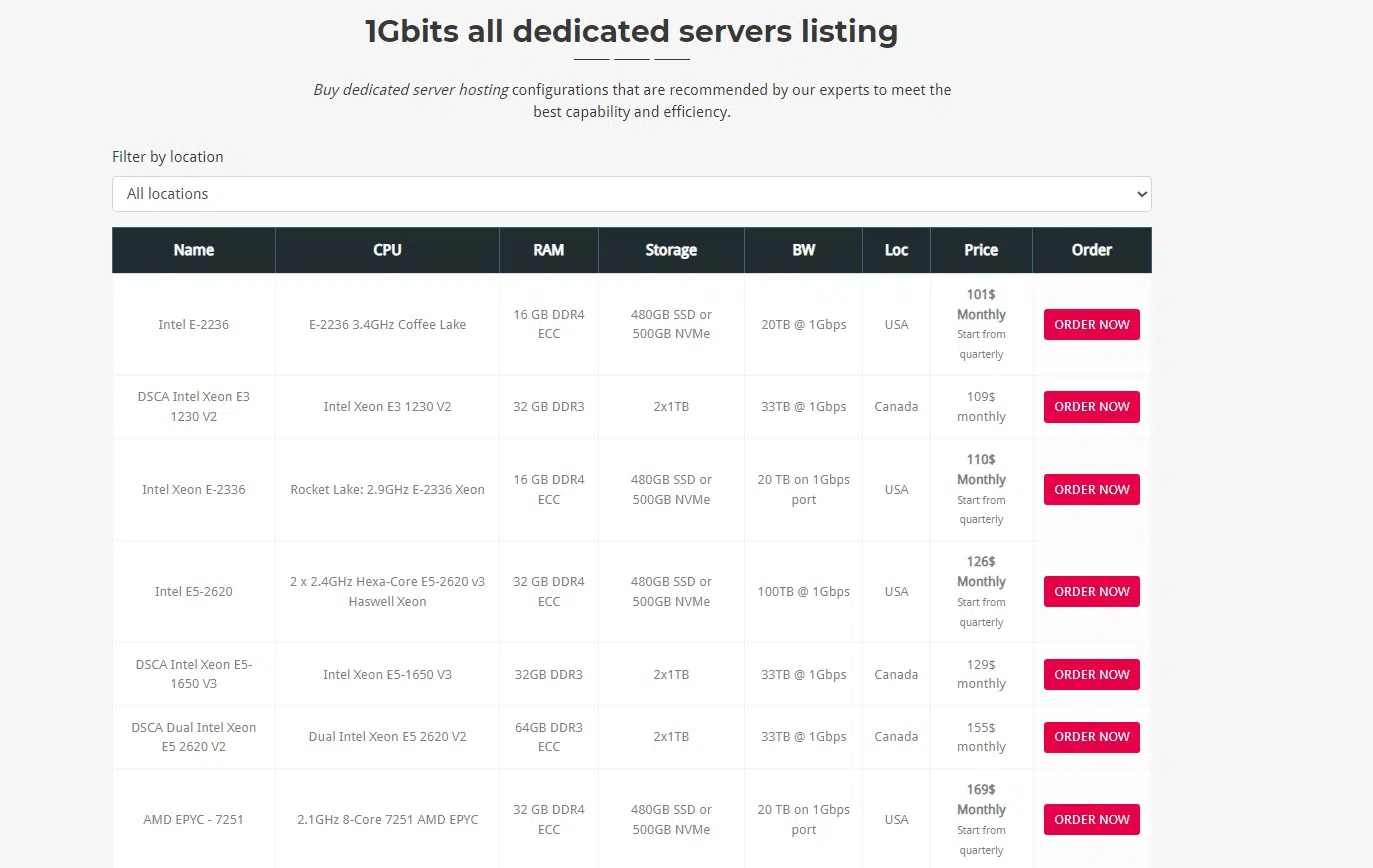Order the DSCA Intel Xeon E3 1230 V2 server
Viewport: 1373px width, 868px height.
pyautogui.click(x=1091, y=407)
